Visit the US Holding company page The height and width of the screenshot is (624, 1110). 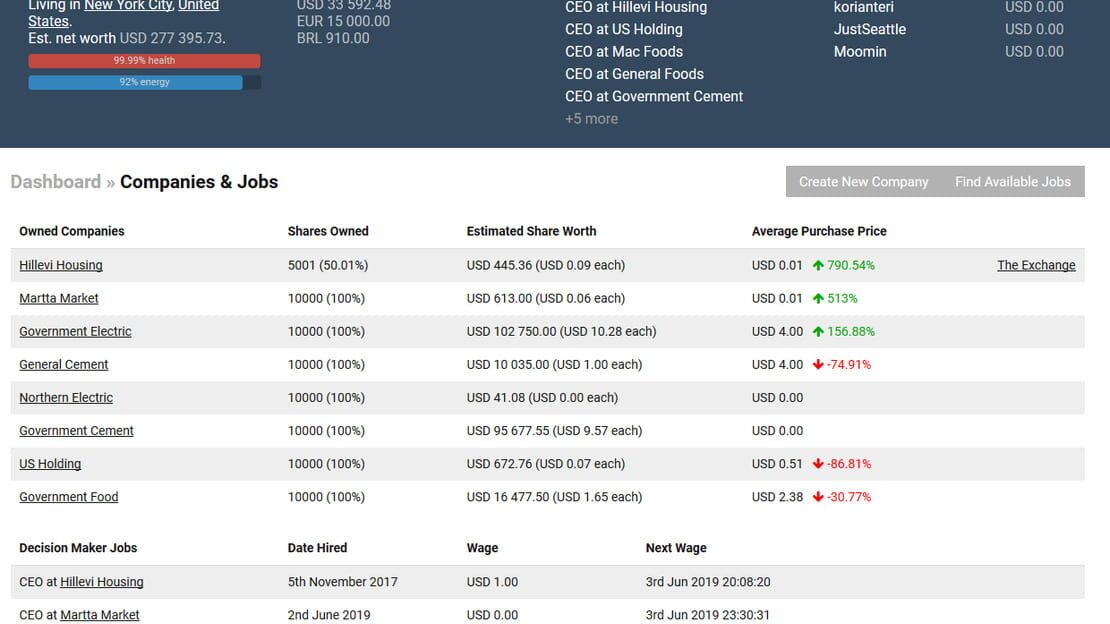coord(50,464)
